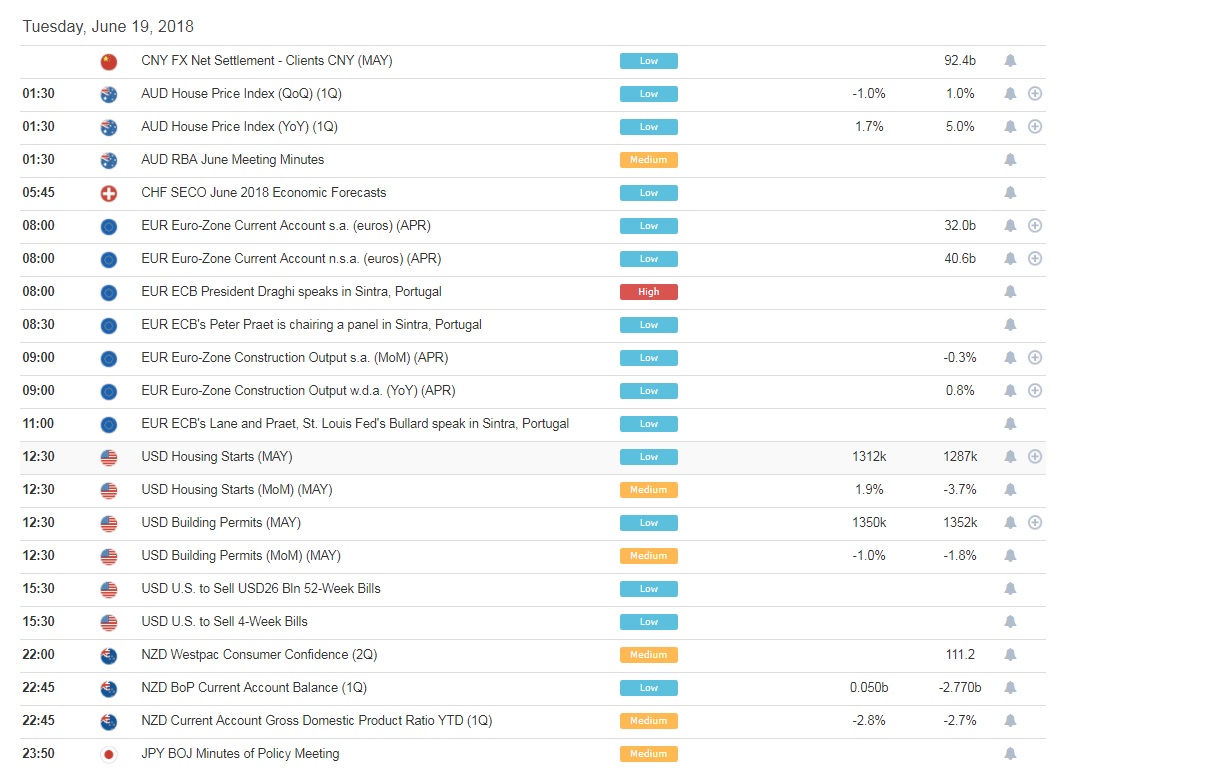1205x781 pixels.
Task: Expand details for AUD House Price Index (QoQ)
Action: (1035, 94)
